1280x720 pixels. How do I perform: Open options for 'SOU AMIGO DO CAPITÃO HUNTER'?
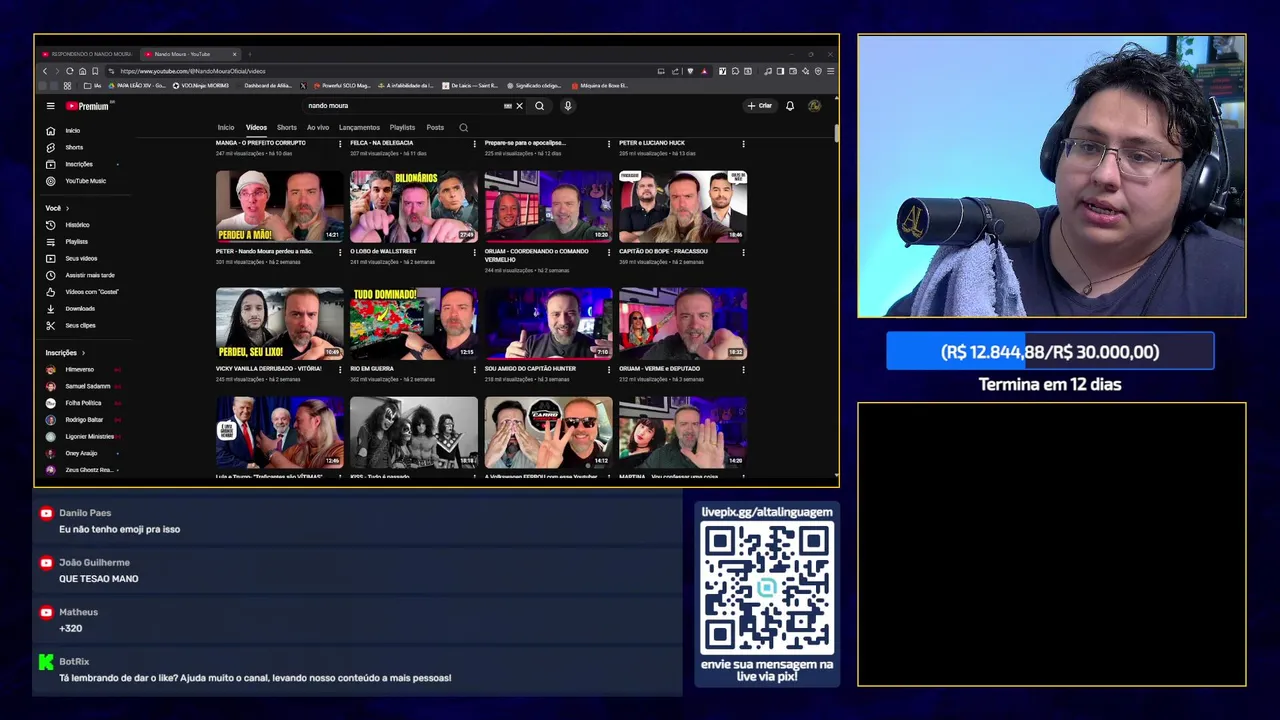pyautogui.click(x=609, y=369)
